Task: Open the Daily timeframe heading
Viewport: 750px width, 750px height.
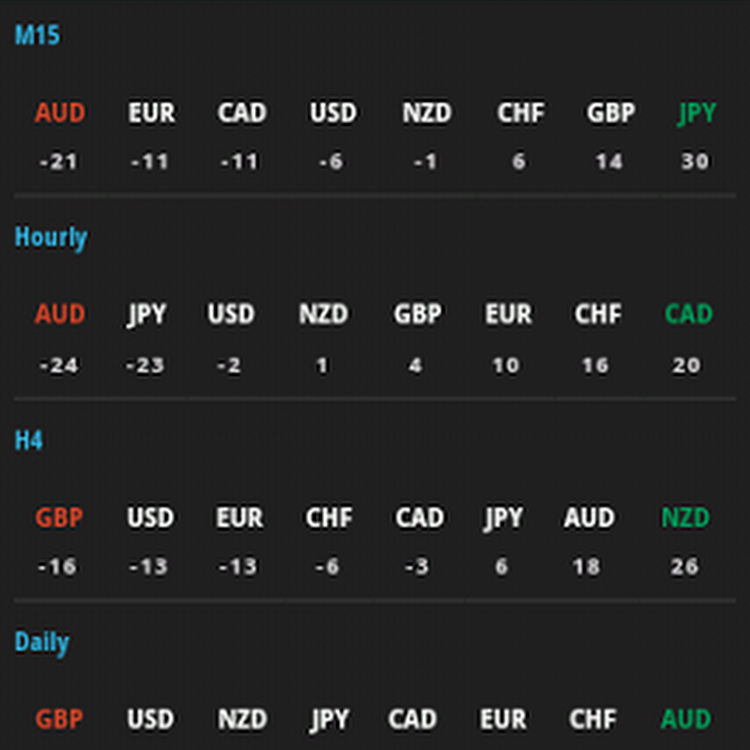Action: (x=41, y=643)
